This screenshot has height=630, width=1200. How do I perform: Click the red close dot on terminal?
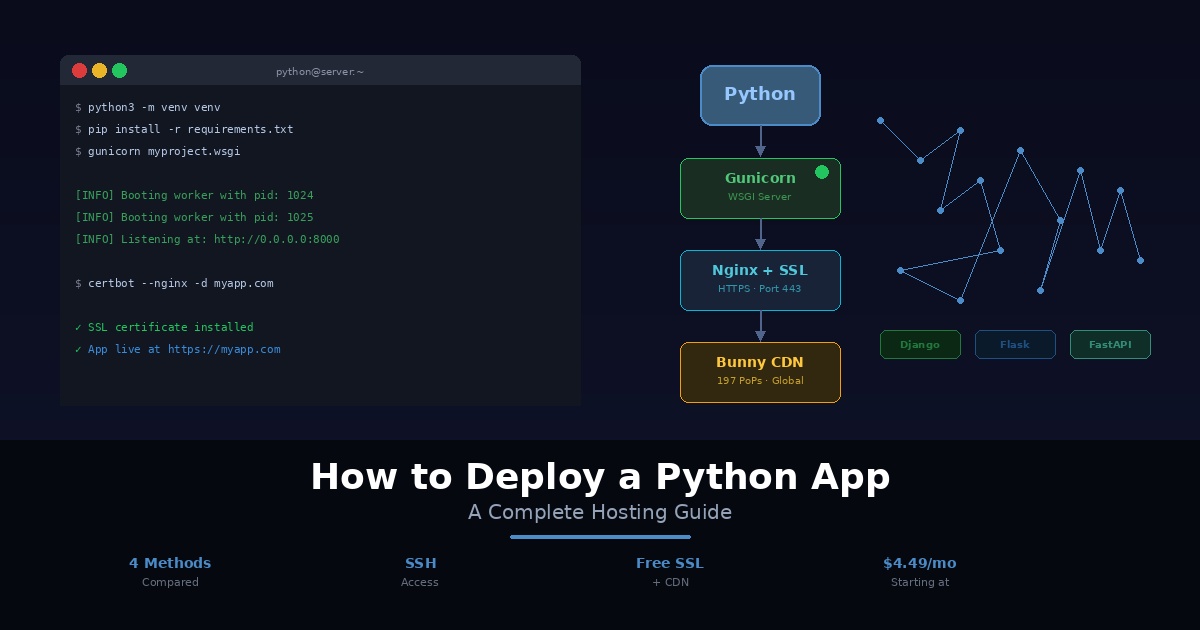80,70
